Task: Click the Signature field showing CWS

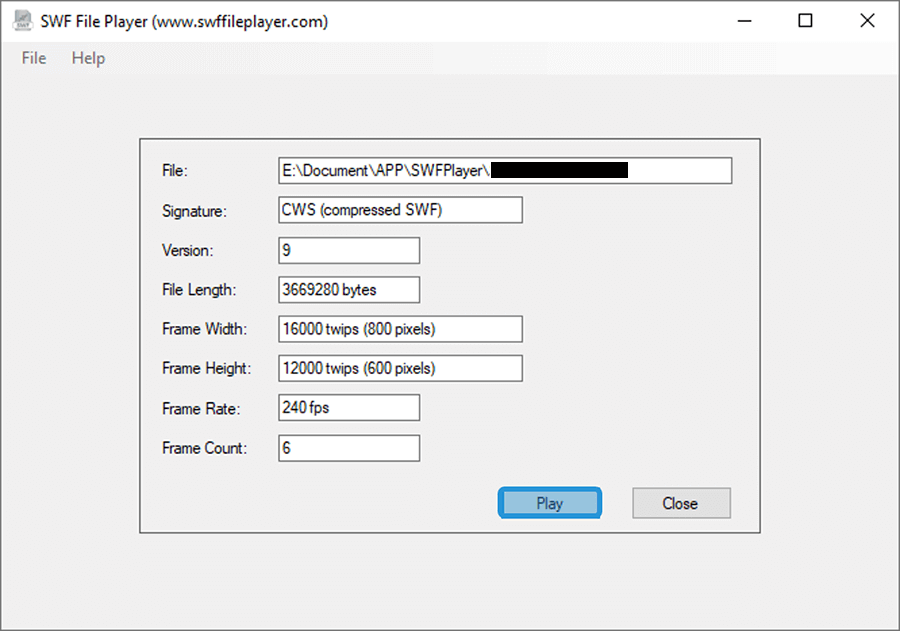Action: click(x=400, y=210)
